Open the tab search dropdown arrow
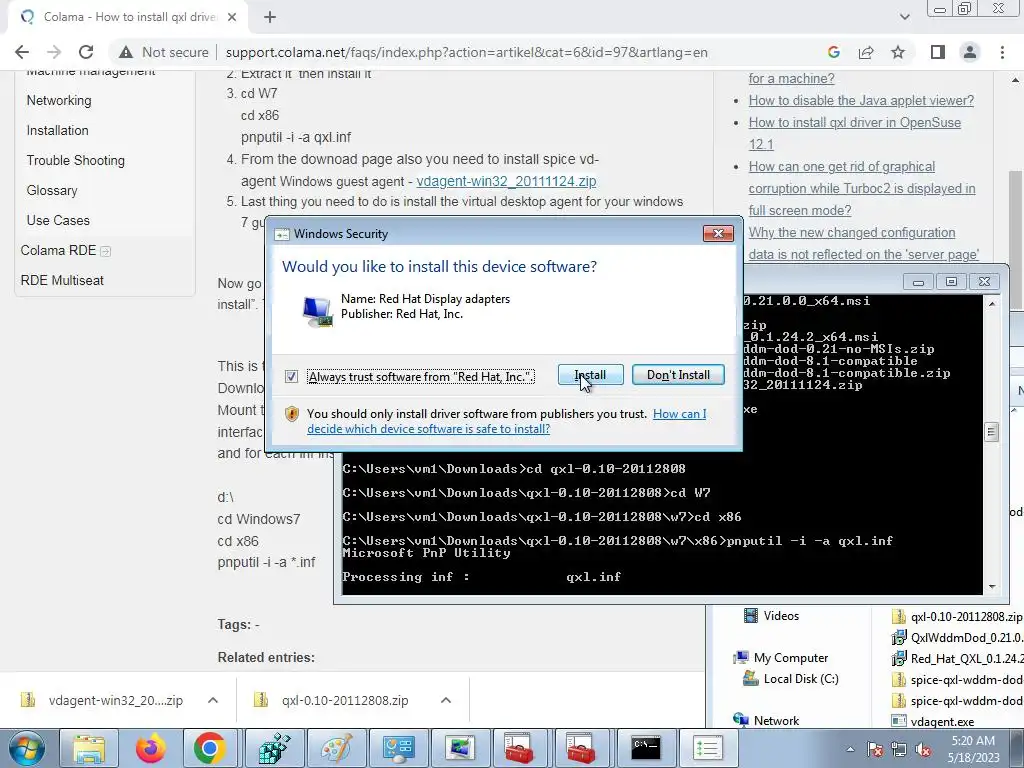The image size is (1024, 768). (904, 17)
